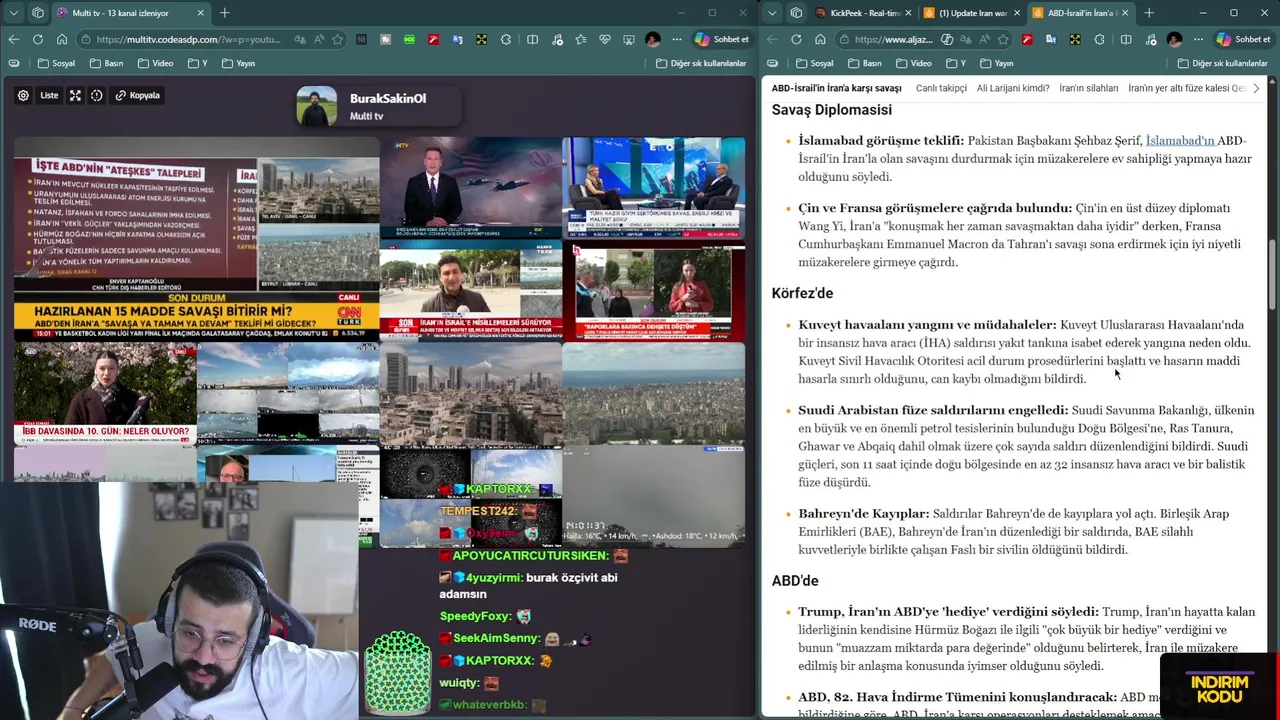Screen dimensions: 1280x720
Task: Open new tab in the right browser
Action: (x=1149, y=13)
